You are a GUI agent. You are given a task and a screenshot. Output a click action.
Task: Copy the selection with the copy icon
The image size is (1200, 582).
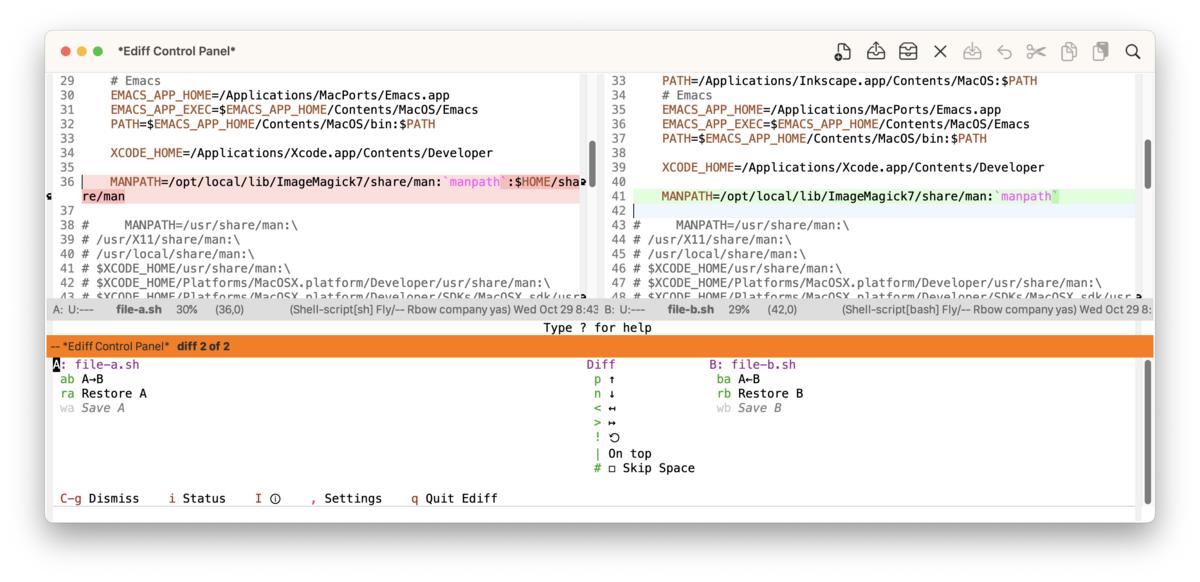pyautogui.click(x=1068, y=51)
